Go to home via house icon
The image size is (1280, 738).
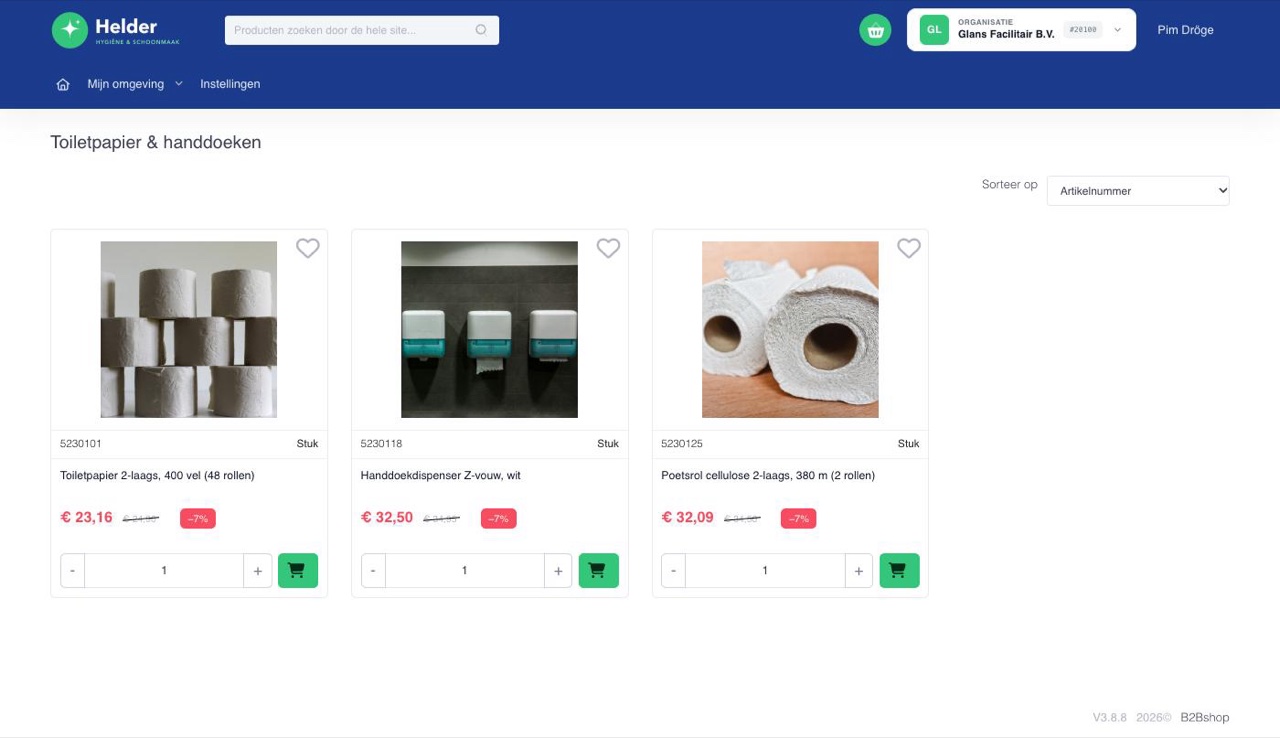(63, 84)
